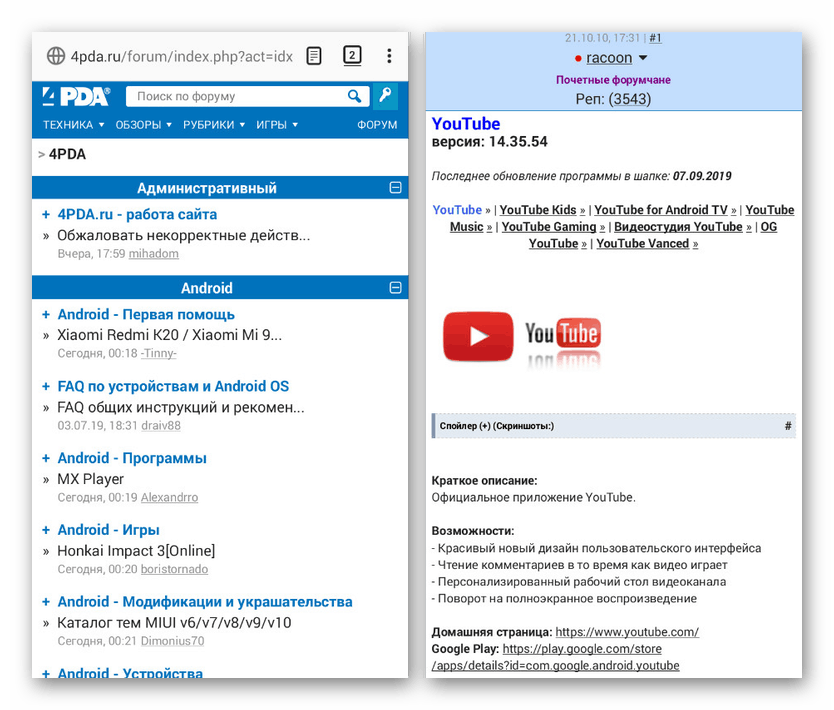This screenshot has width=834, height=710.
Task: Click spoiler hash anchor
Action: 788,426
